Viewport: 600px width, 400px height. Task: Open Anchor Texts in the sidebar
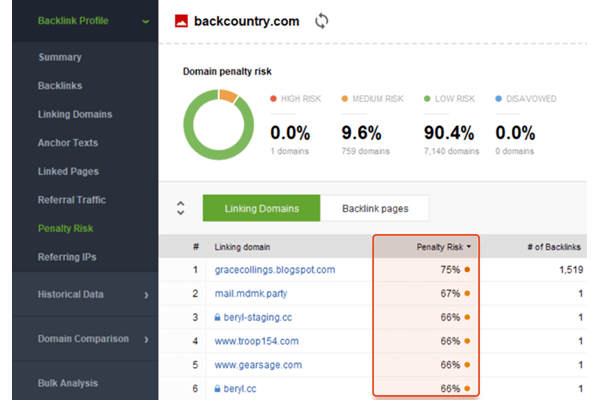coord(68,143)
